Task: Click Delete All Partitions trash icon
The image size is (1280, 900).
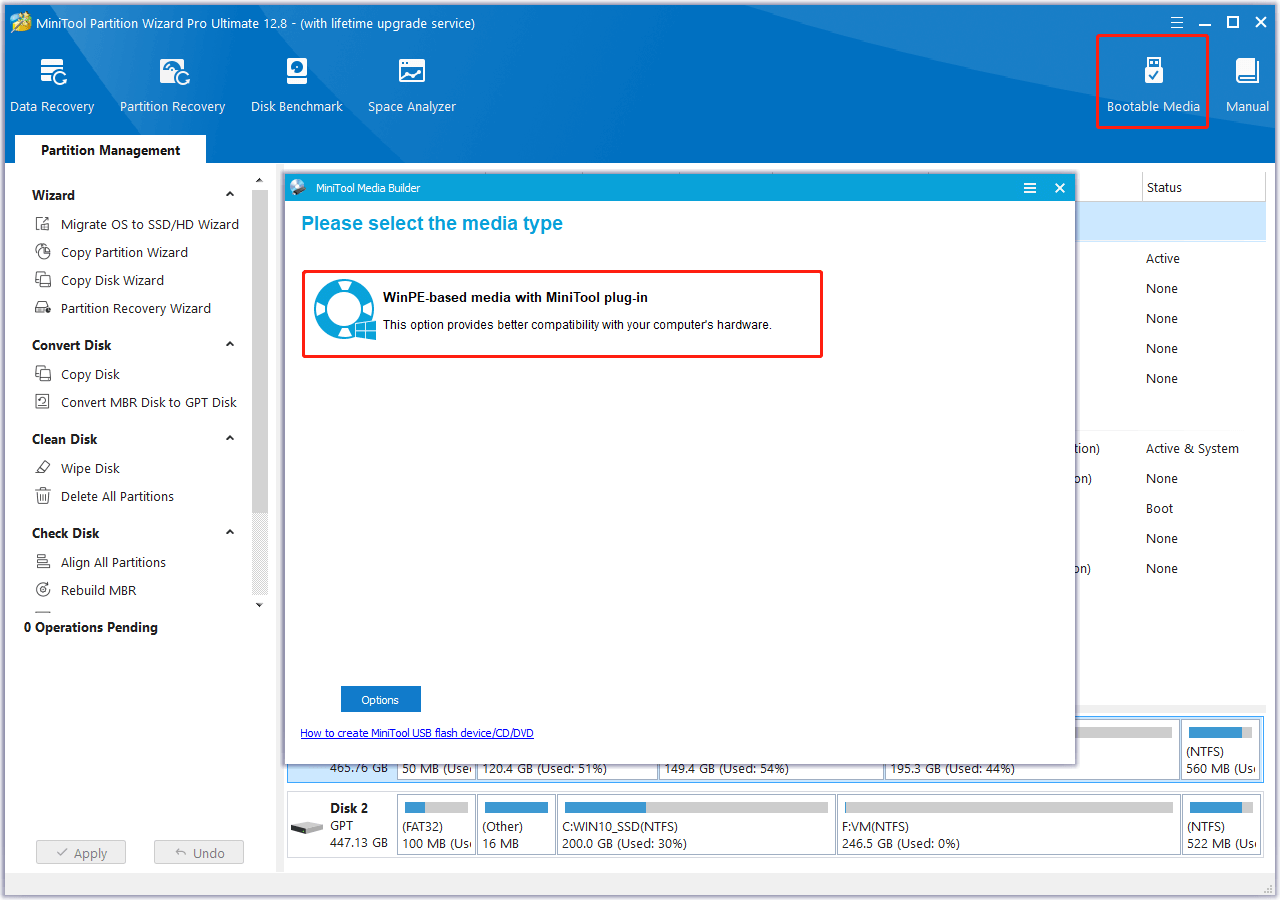Action: point(43,496)
